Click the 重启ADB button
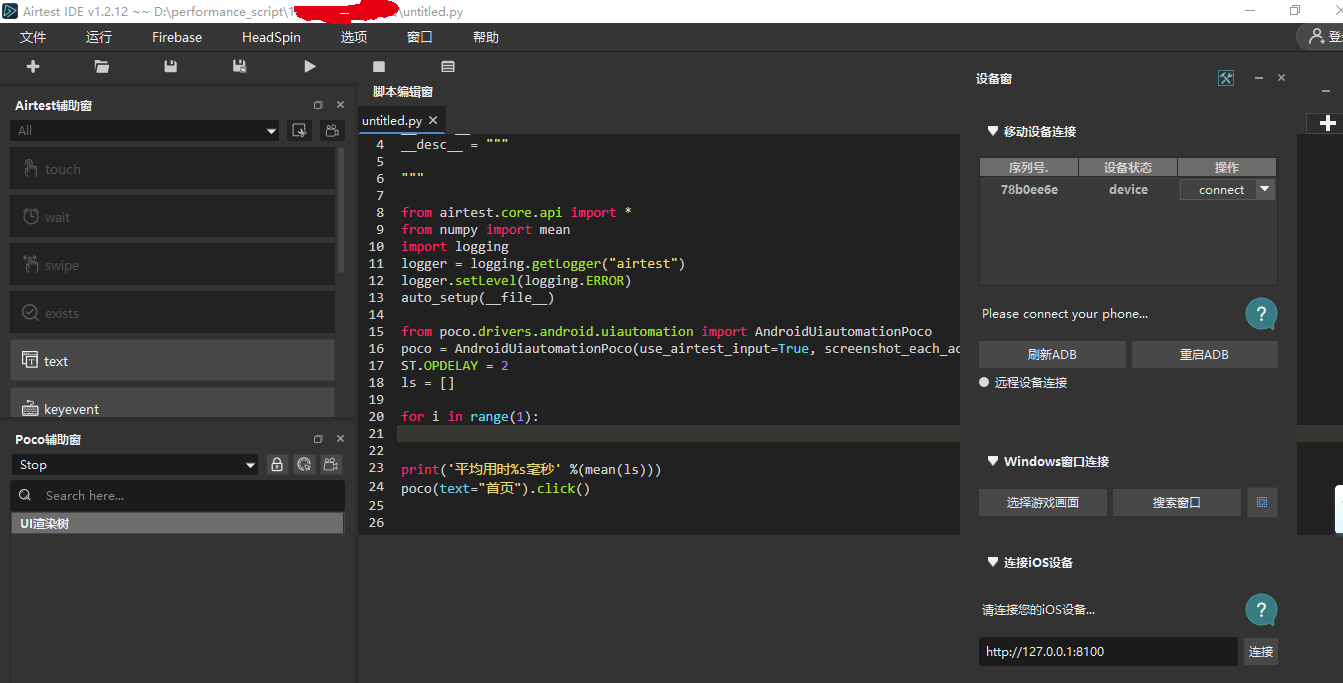The width and height of the screenshot is (1343, 683). (1204, 355)
